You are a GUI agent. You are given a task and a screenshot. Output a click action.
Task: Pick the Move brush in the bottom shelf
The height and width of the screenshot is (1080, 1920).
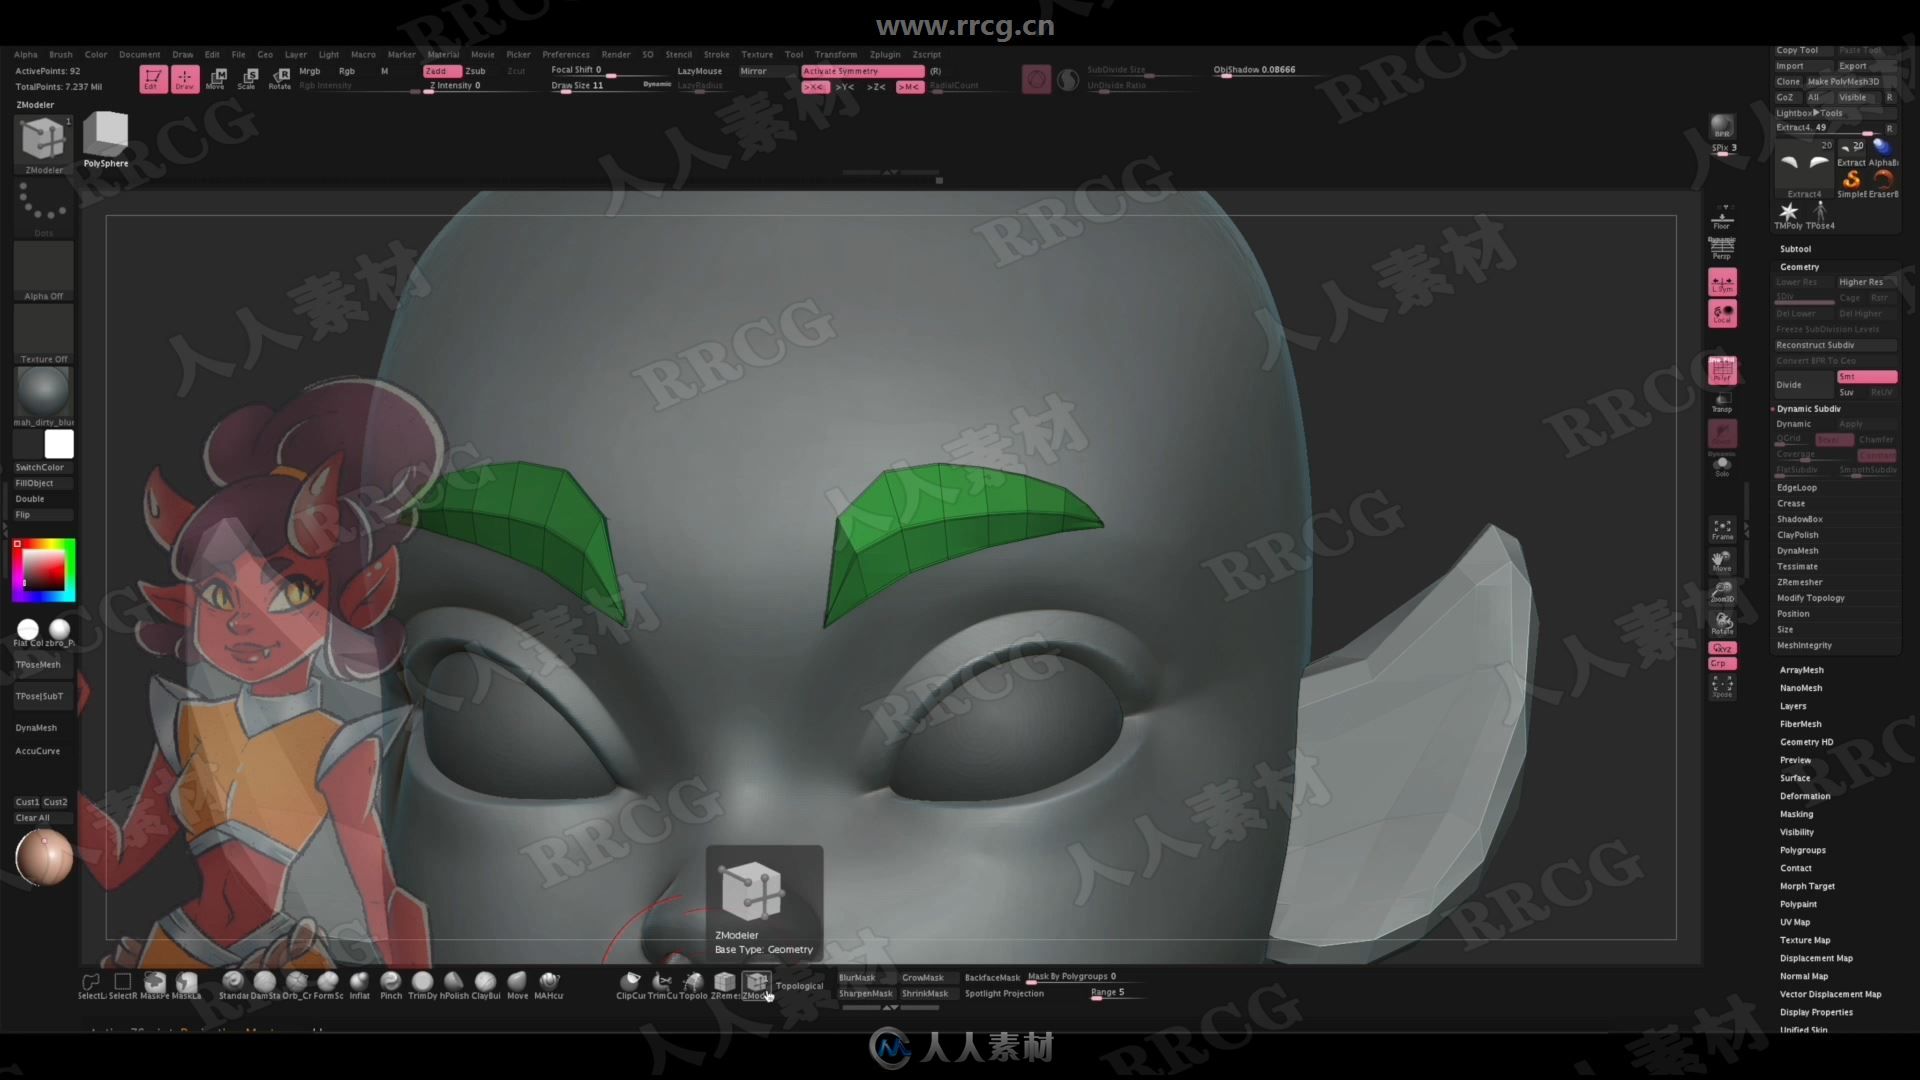pos(517,985)
